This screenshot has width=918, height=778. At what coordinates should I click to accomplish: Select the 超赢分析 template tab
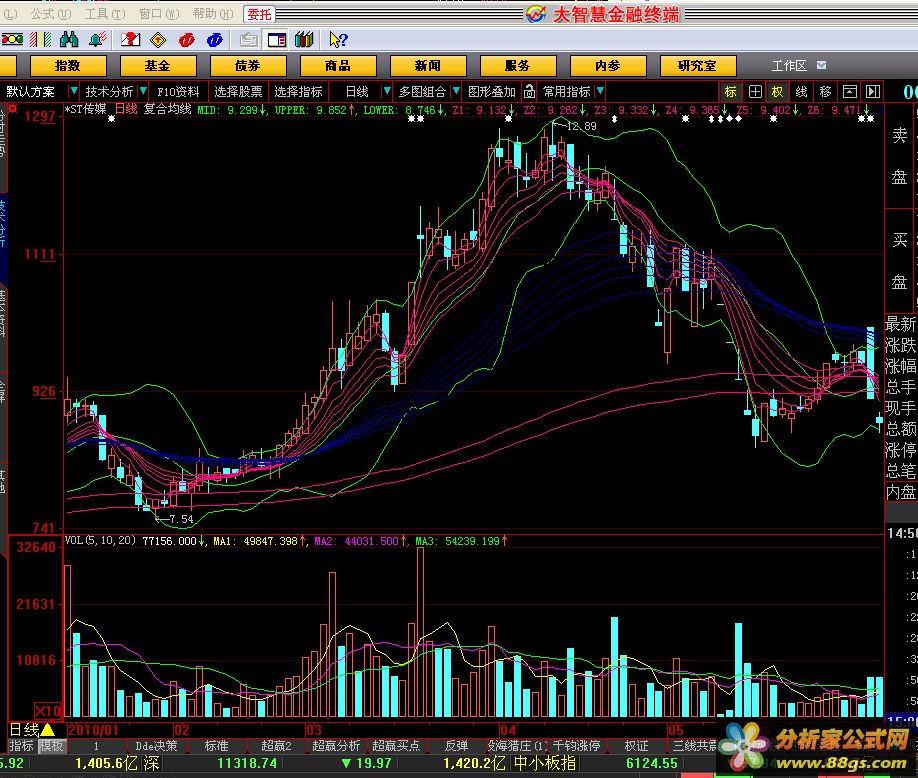[x=336, y=746]
